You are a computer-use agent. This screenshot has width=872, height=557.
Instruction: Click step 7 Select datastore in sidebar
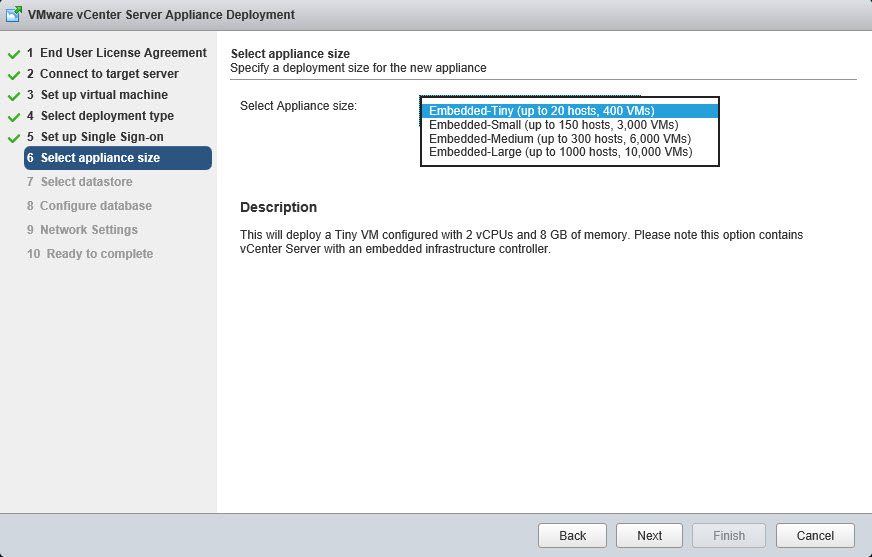click(80, 182)
